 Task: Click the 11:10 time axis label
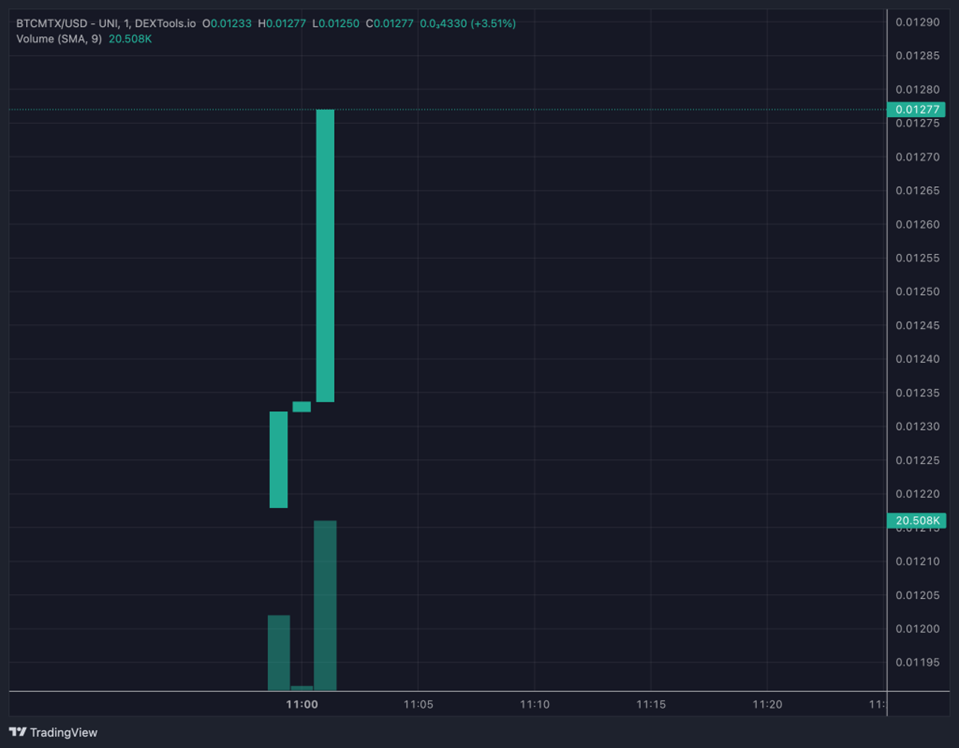click(535, 705)
